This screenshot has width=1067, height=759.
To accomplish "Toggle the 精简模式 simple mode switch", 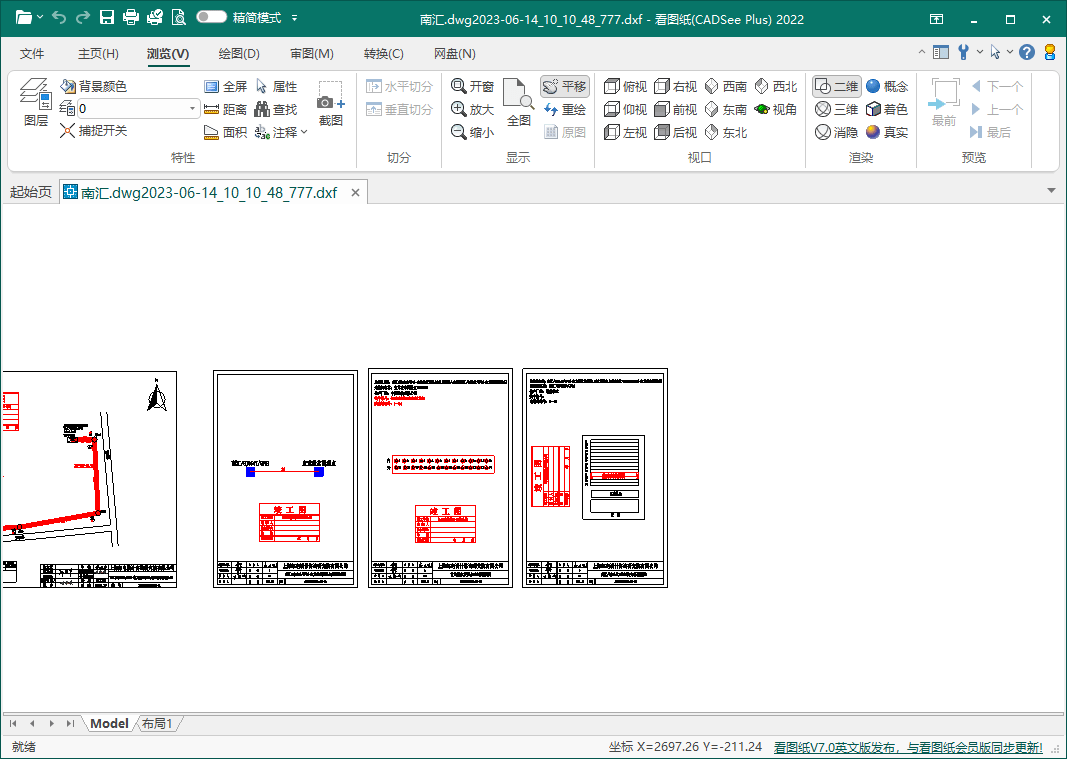I will [x=211, y=17].
